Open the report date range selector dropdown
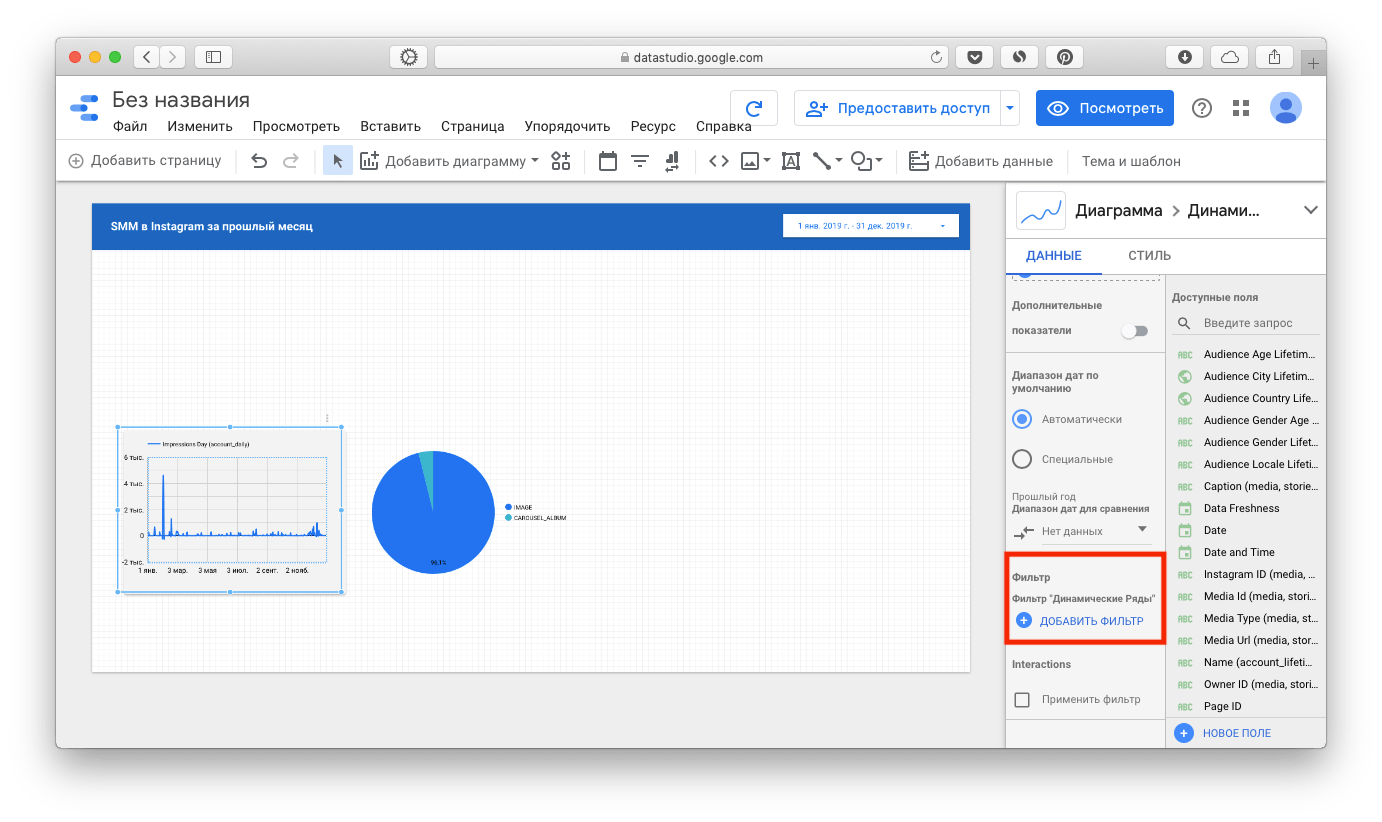Screen dimensions: 1382x822 pyautogui.click(x=870, y=226)
